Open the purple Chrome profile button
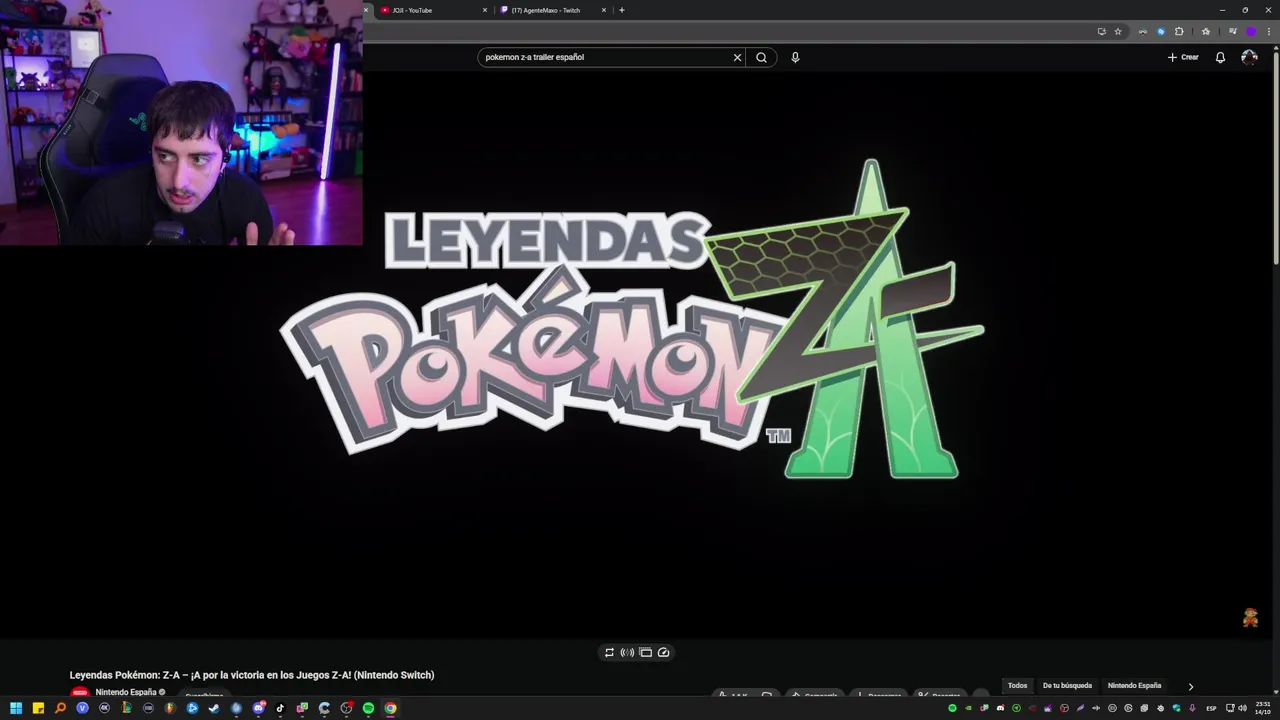Image resolution: width=1280 pixels, height=720 pixels. click(x=1250, y=31)
